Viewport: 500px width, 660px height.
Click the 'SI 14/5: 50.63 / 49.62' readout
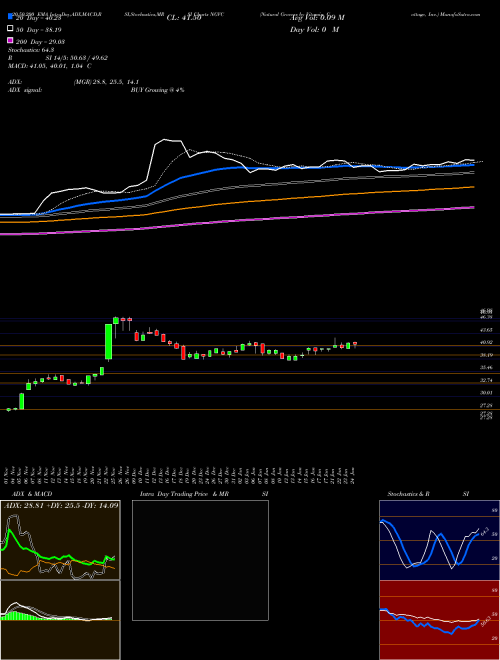tap(77, 58)
